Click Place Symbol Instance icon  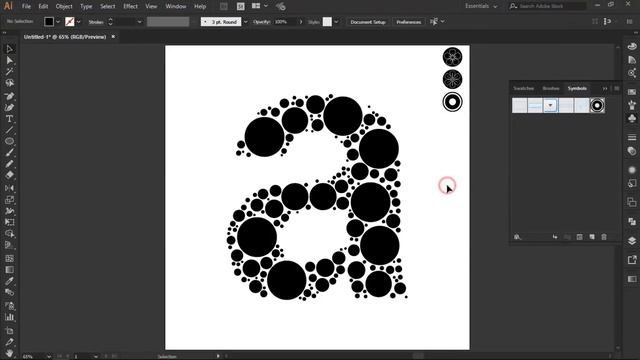click(555, 237)
